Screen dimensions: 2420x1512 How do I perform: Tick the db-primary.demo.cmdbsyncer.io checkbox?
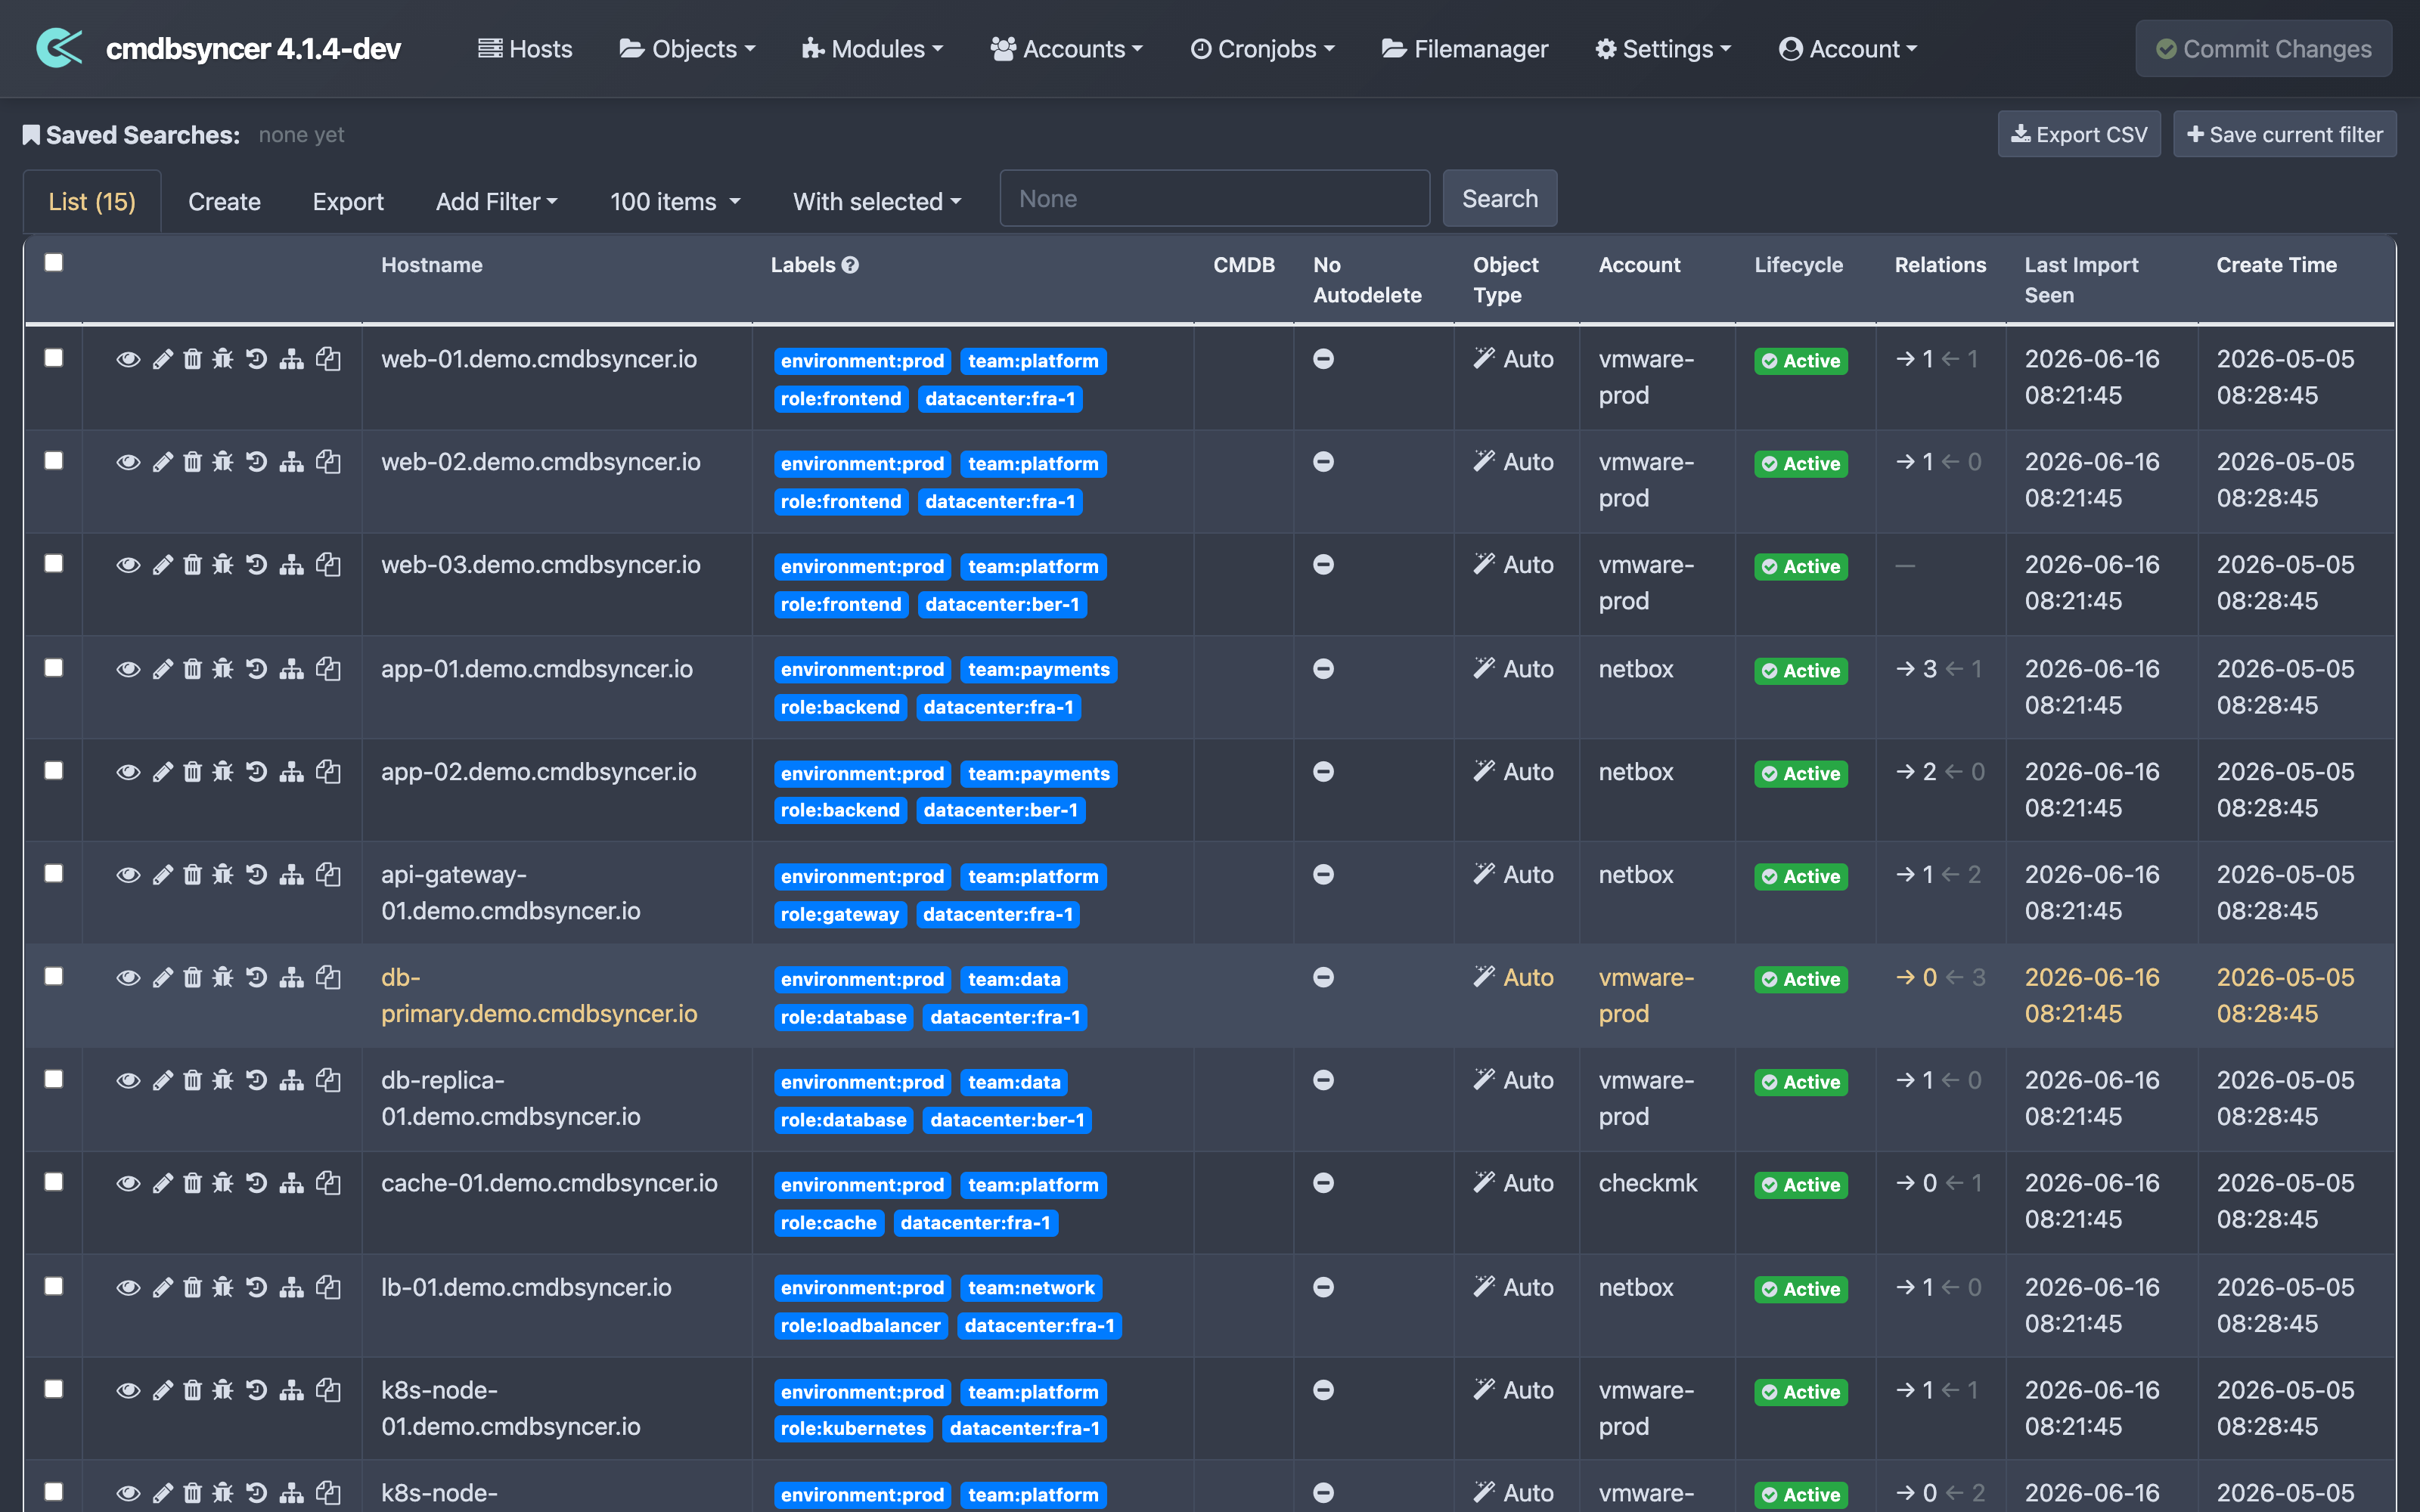tap(54, 977)
